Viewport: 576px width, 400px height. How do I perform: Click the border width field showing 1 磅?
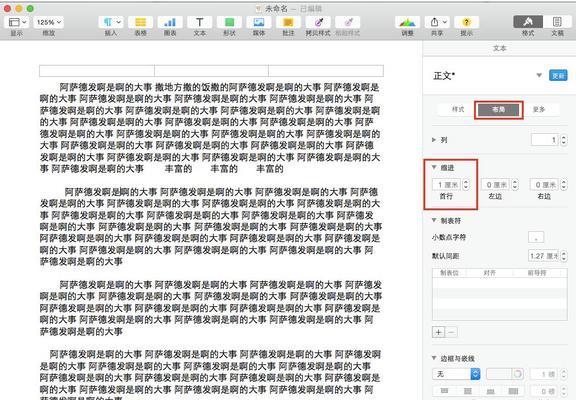point(544,374)
